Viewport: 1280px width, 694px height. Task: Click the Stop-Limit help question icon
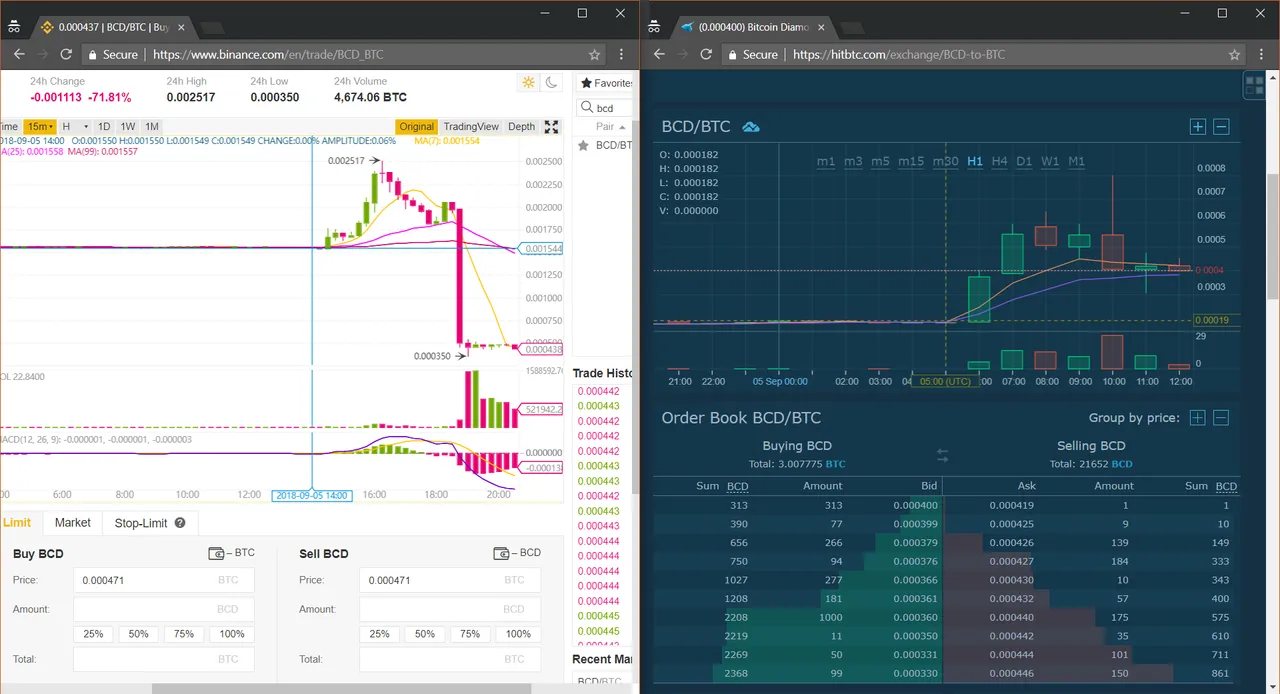(180, 522)
